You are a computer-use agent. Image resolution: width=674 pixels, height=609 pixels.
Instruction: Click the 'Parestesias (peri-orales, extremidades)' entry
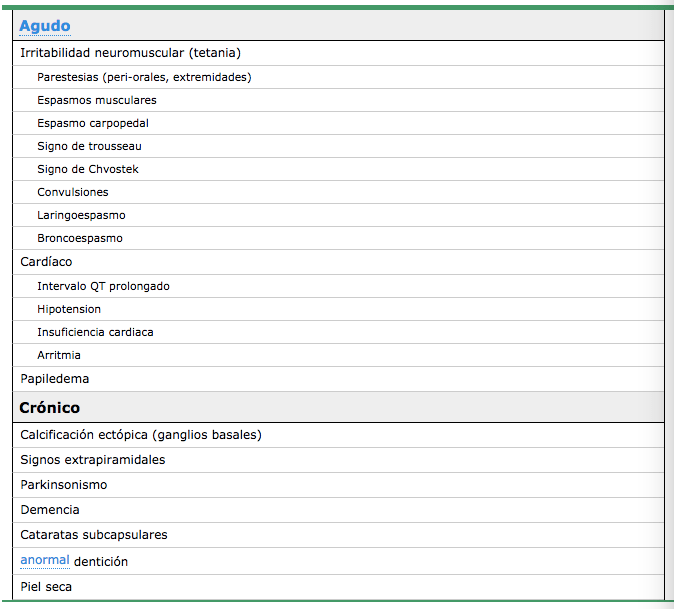(x=144, y=77)
